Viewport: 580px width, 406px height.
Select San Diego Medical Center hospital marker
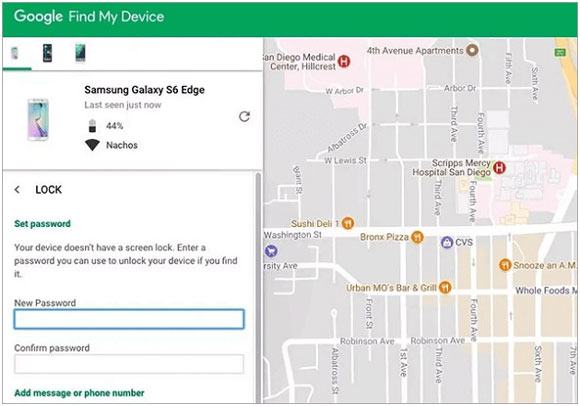pyautogui.click(x=344, y=61)
